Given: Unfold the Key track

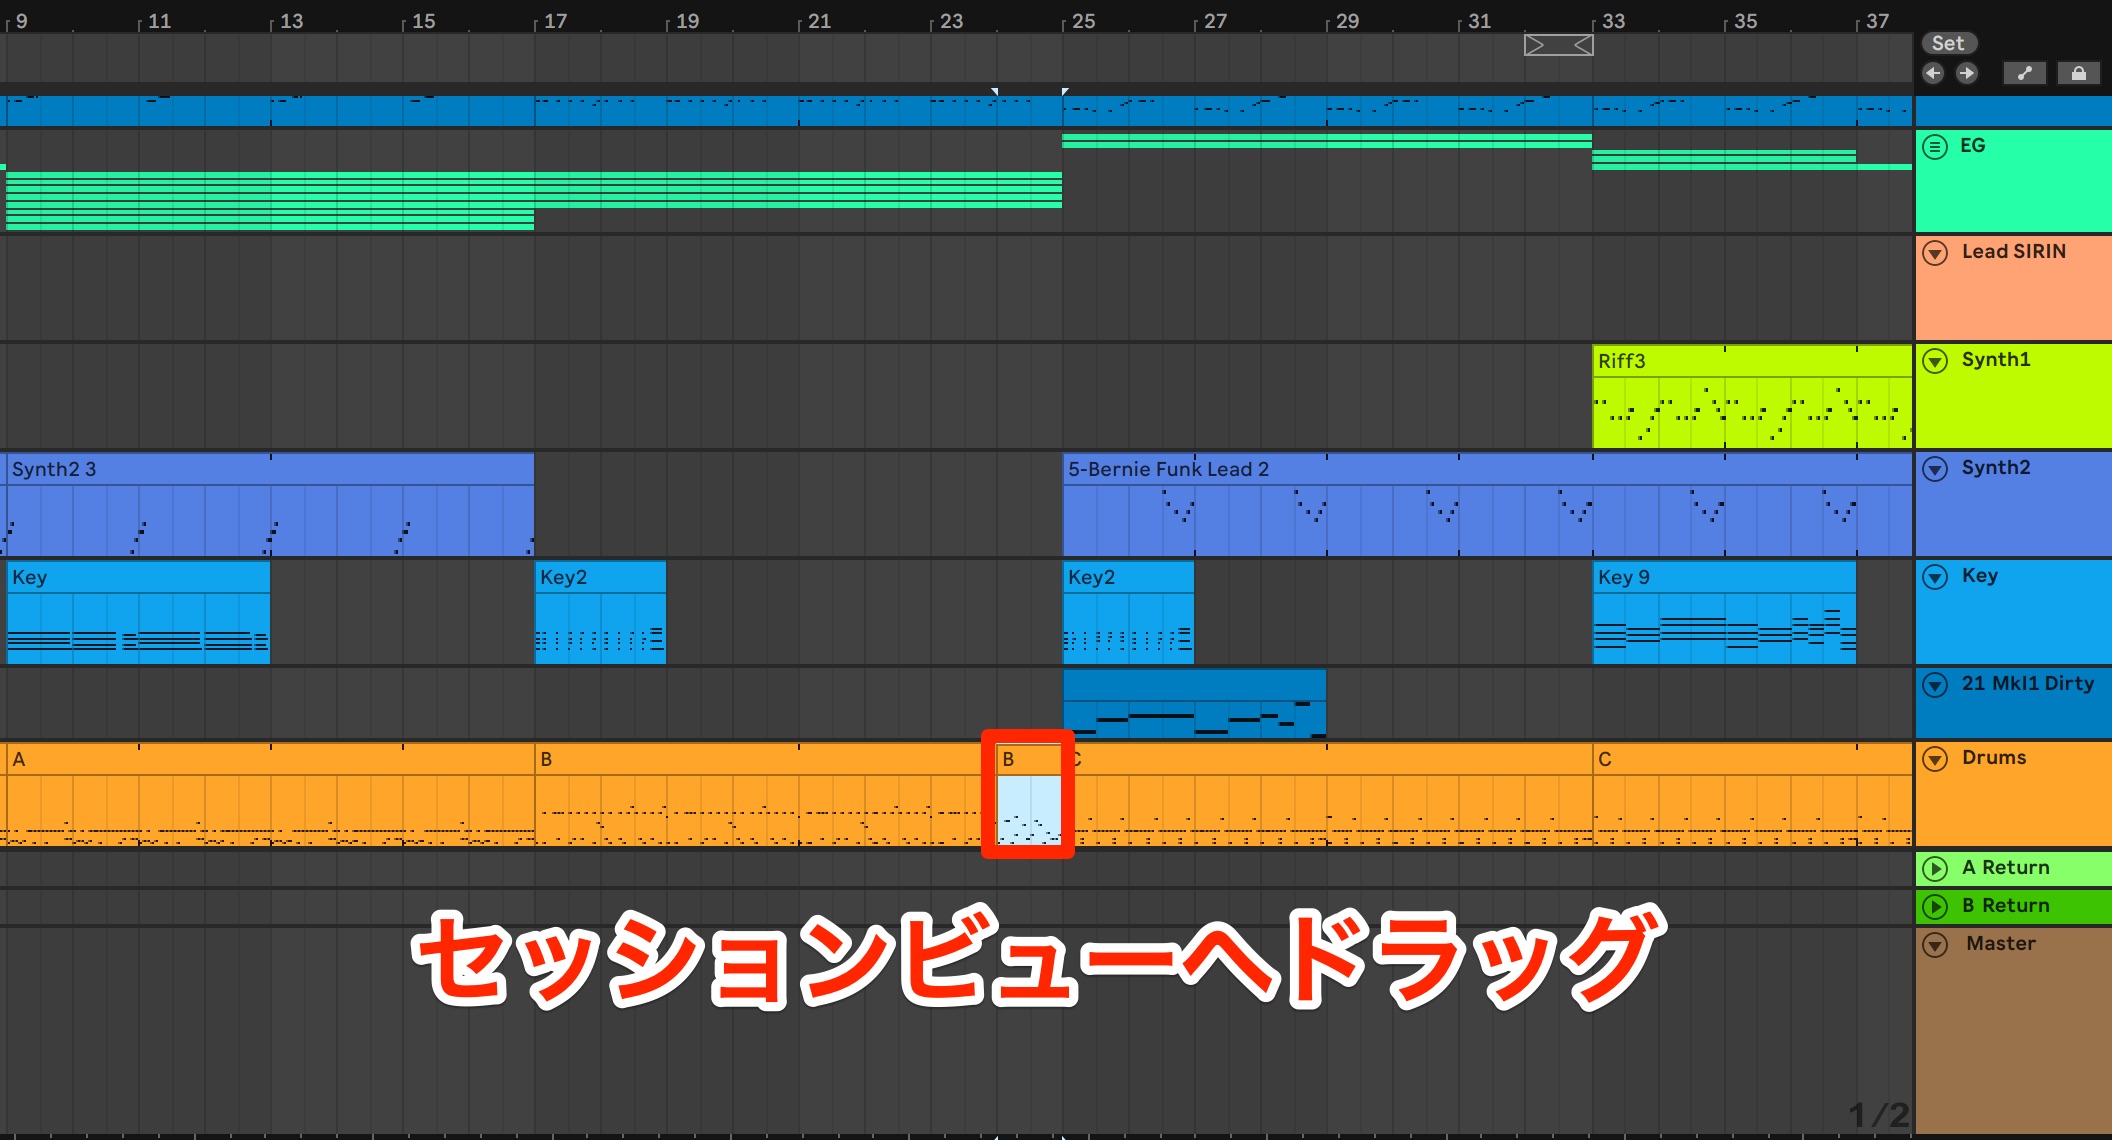Looking at the screenshot, I should click(1936, 576).
